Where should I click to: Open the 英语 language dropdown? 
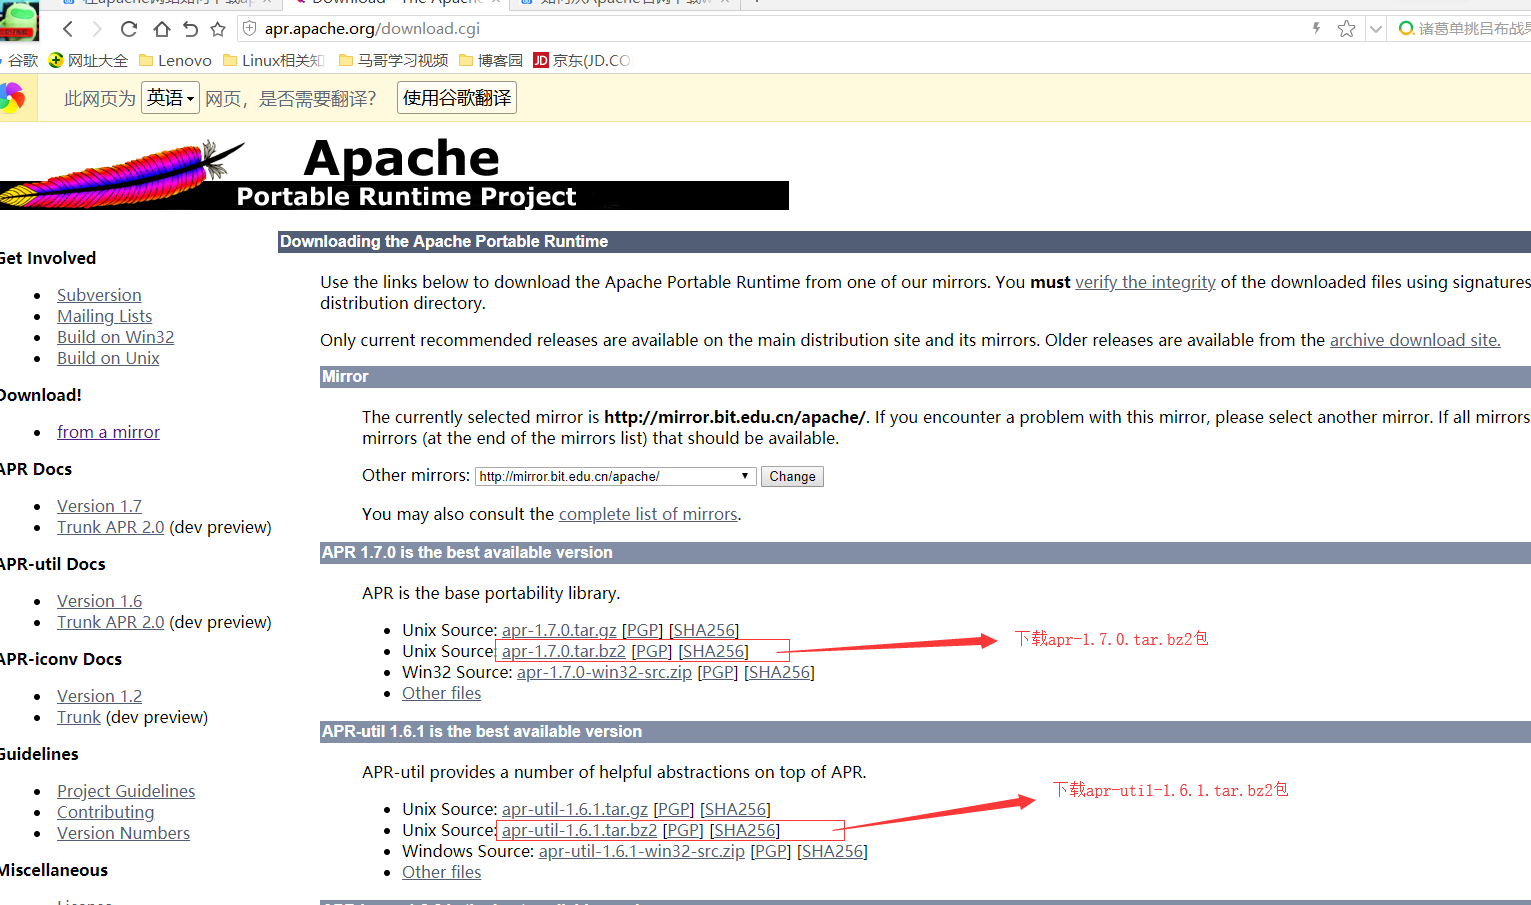tap(170, 97)
